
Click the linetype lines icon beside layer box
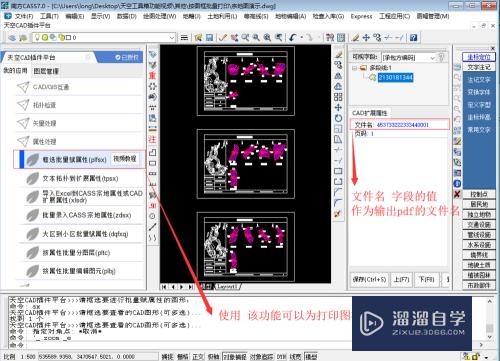[184, 38]
